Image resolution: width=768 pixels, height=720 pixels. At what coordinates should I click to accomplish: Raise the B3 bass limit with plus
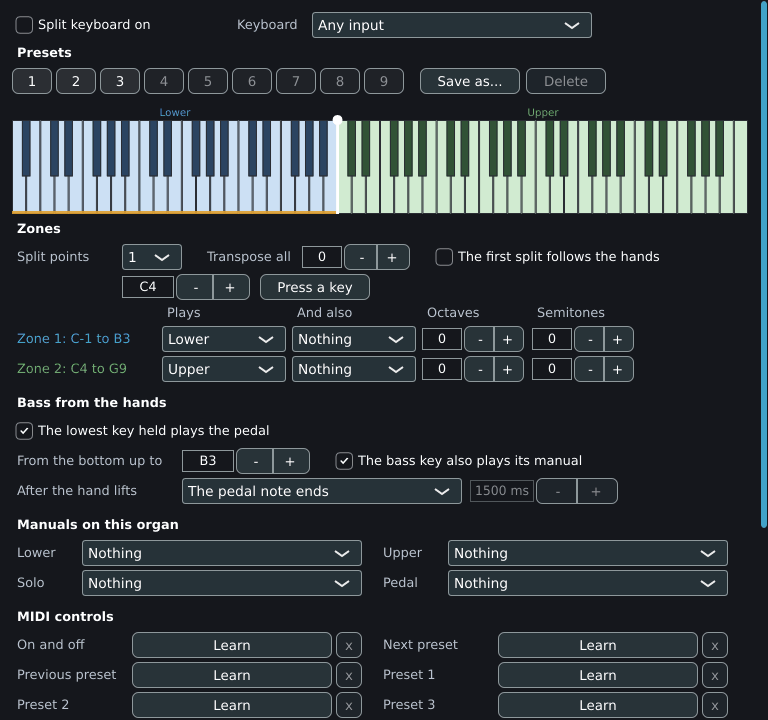point(291,461)
